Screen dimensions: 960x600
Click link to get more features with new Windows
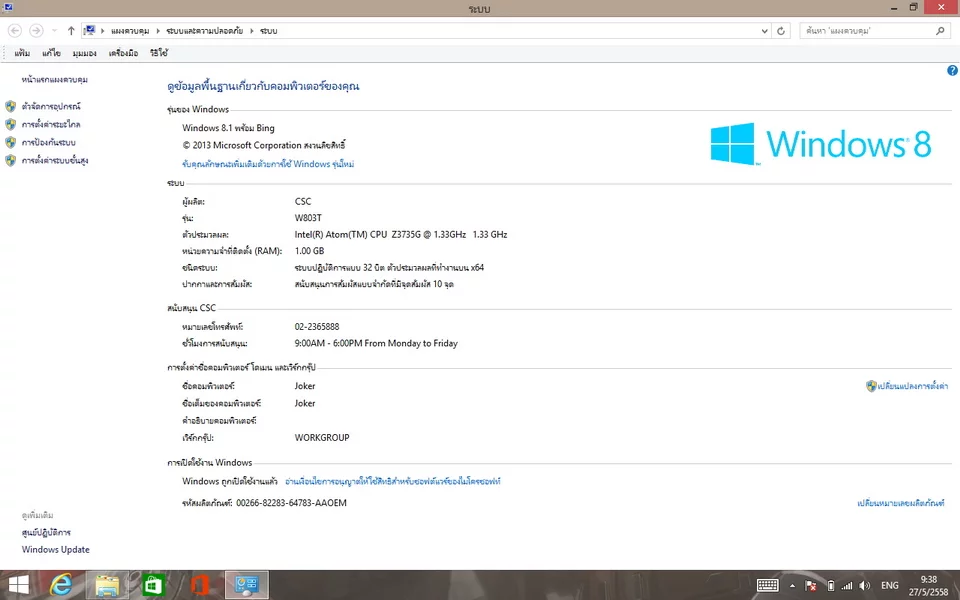tap(268, 164)
